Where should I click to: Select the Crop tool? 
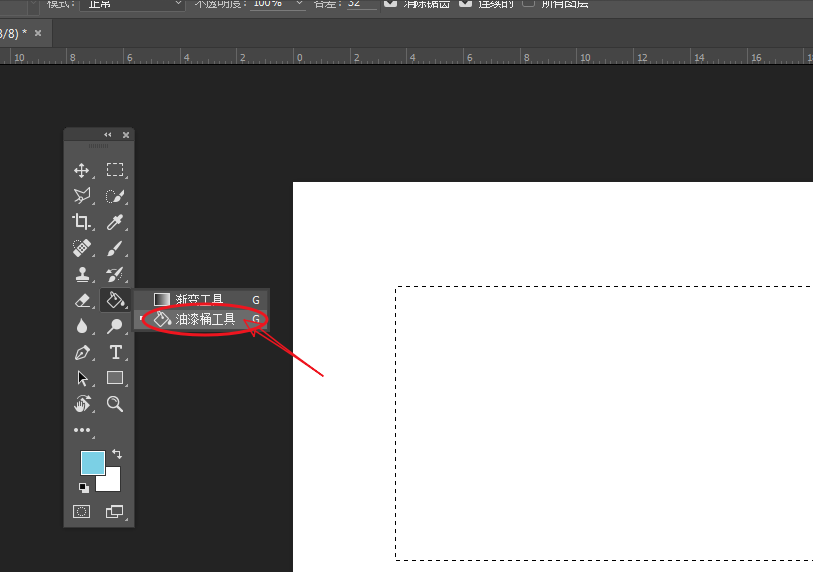(82, 222)
